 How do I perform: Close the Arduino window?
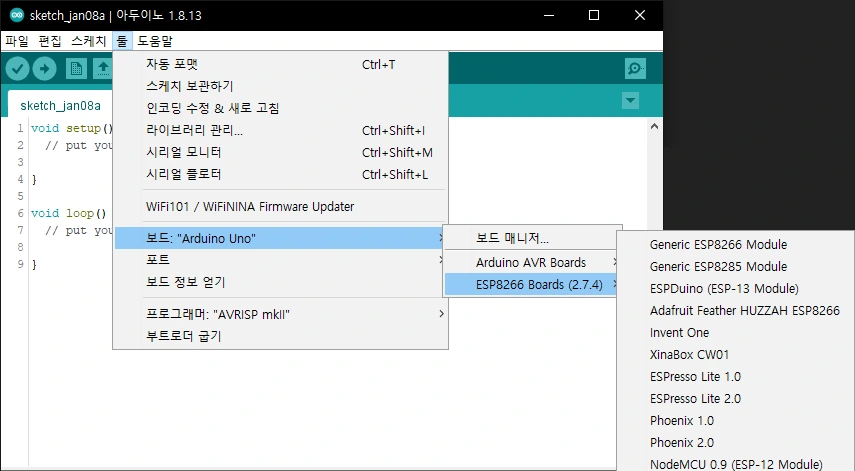(x=640, y=15)
